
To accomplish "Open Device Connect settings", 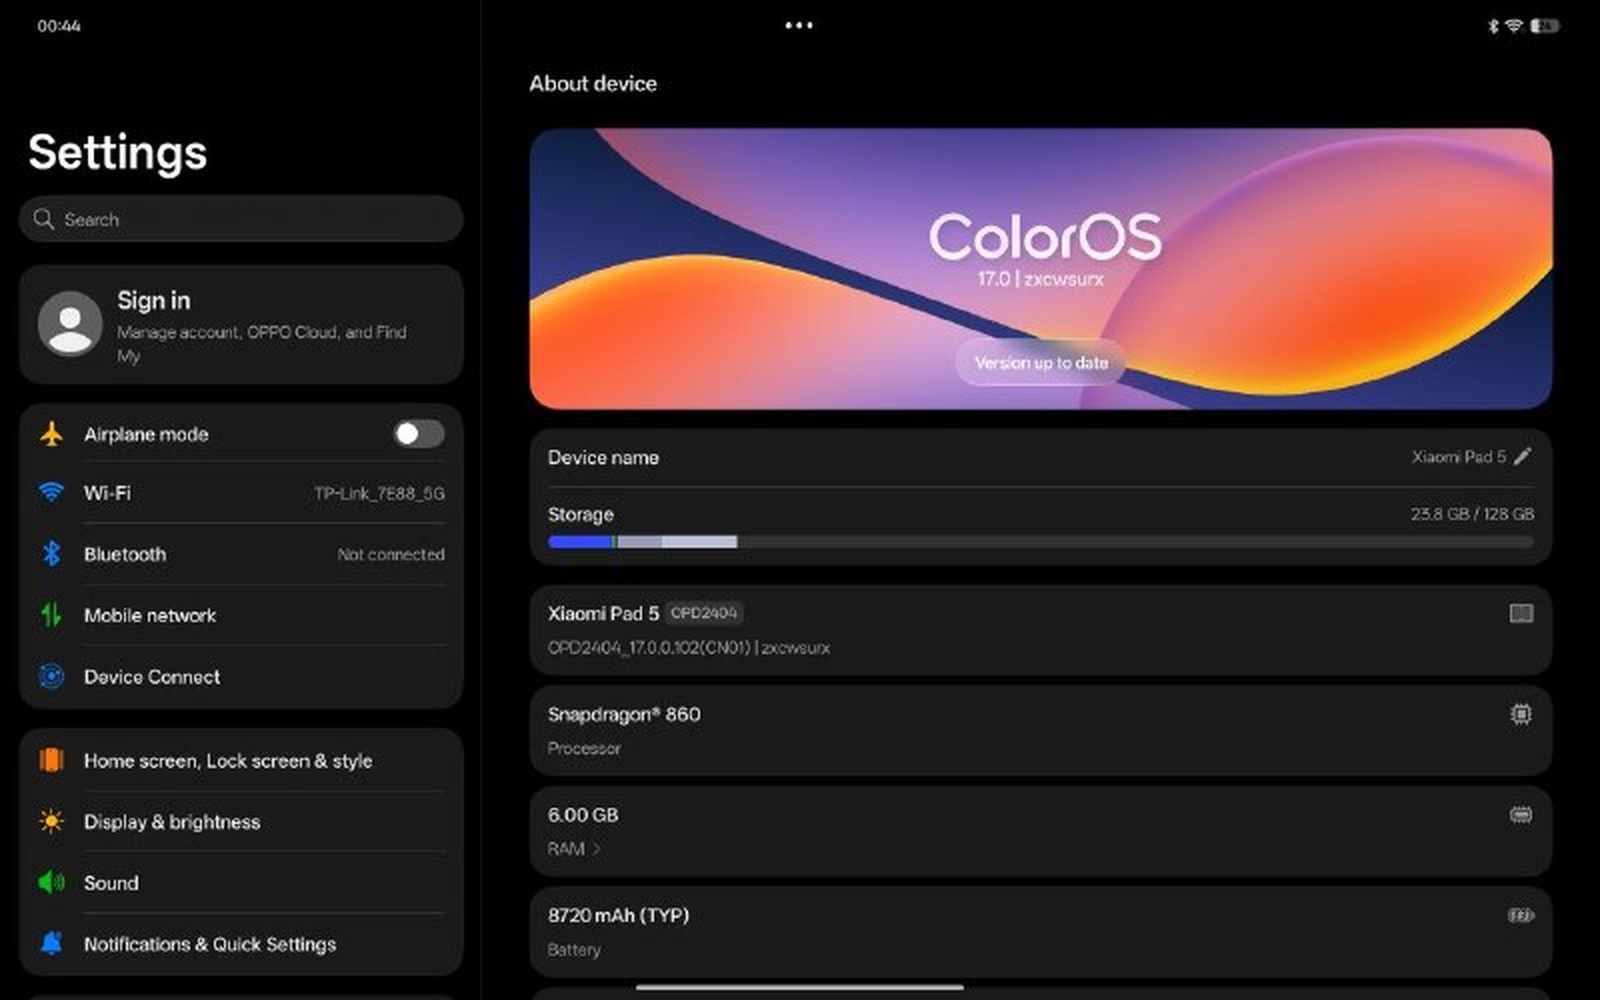I will (x=241, y=676).
